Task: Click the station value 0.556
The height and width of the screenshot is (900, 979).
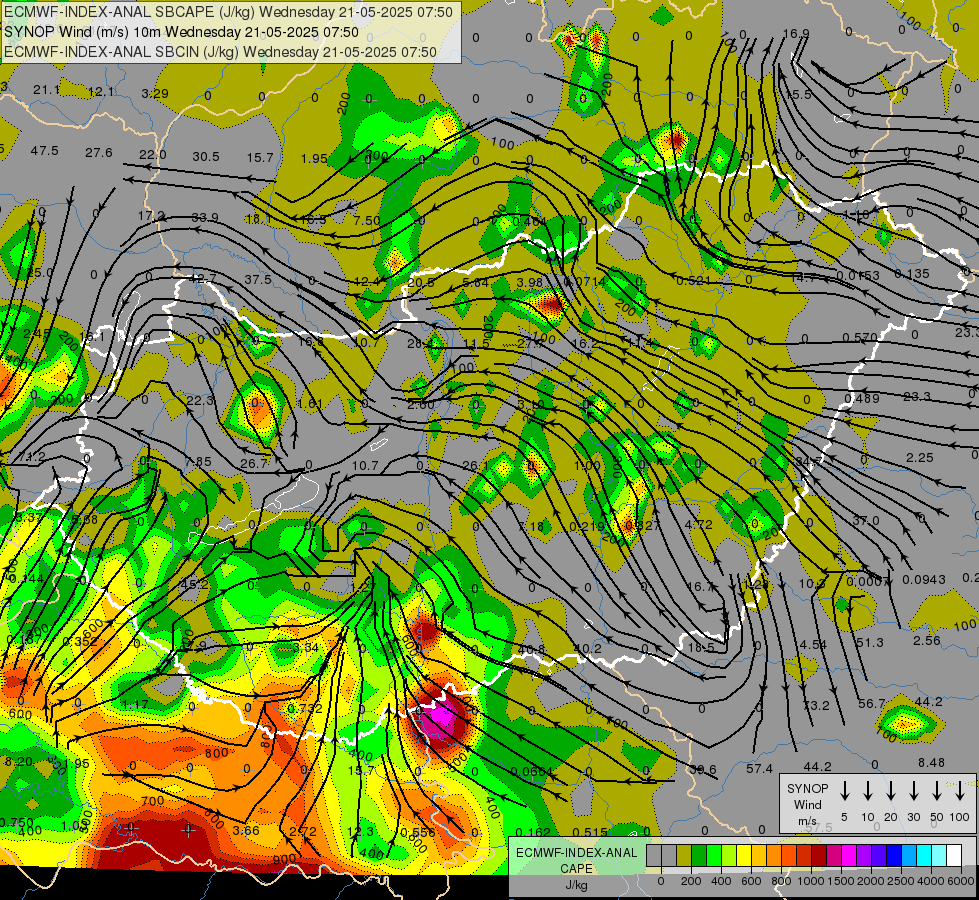Action: [x=418, y=832]
